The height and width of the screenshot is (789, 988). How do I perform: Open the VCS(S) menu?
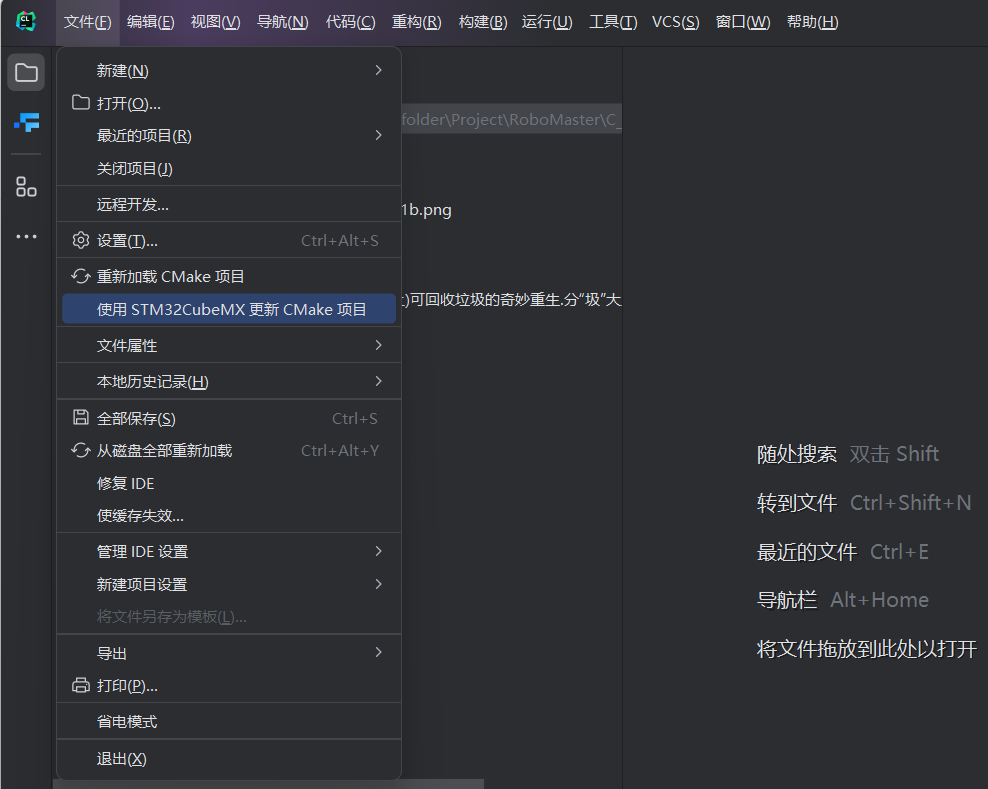coord(675,22)
